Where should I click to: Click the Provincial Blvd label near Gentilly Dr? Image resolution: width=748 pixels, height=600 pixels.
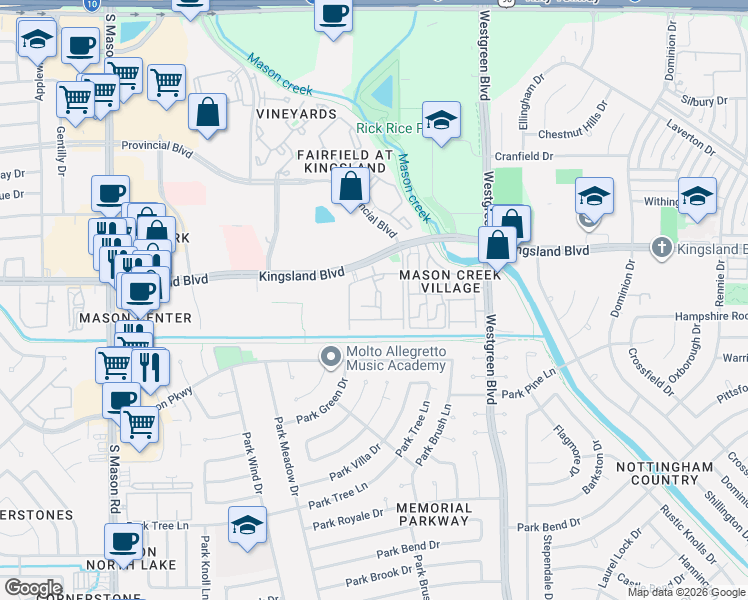[157, 148]
